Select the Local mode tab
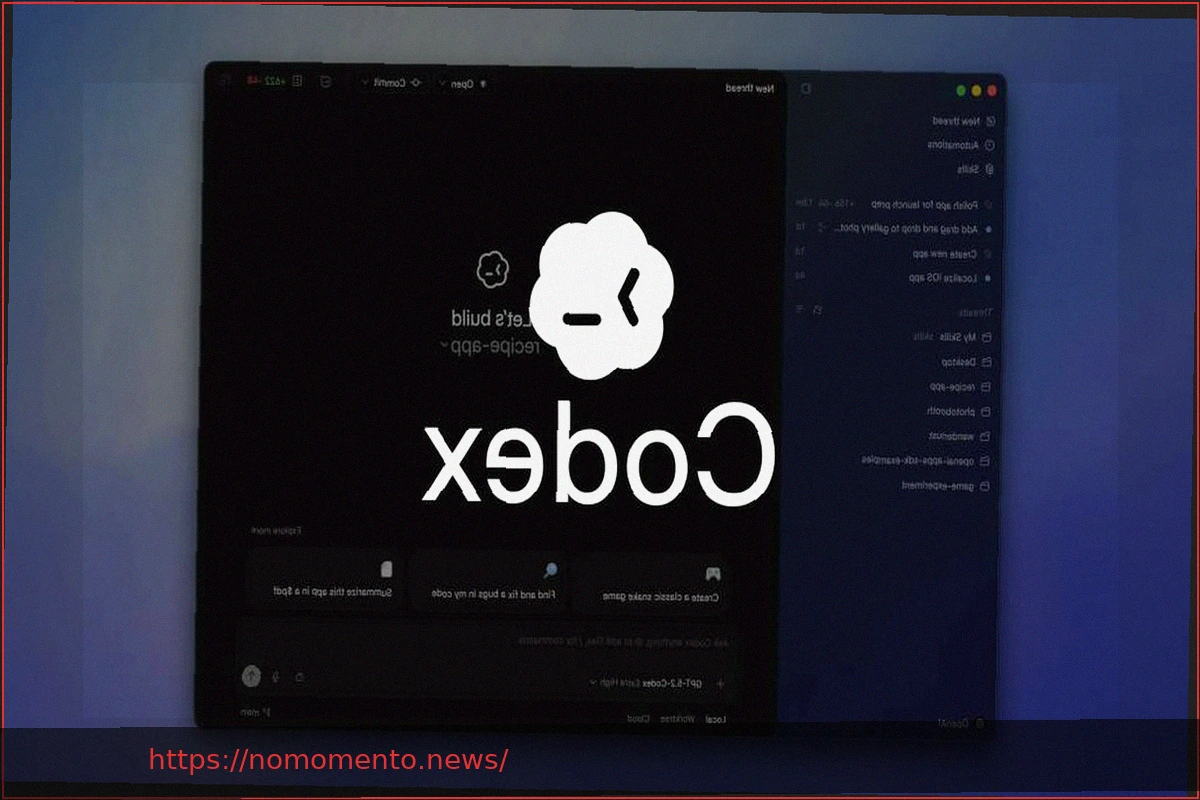This screenshot has height=800, width=1200. (716, 719)
